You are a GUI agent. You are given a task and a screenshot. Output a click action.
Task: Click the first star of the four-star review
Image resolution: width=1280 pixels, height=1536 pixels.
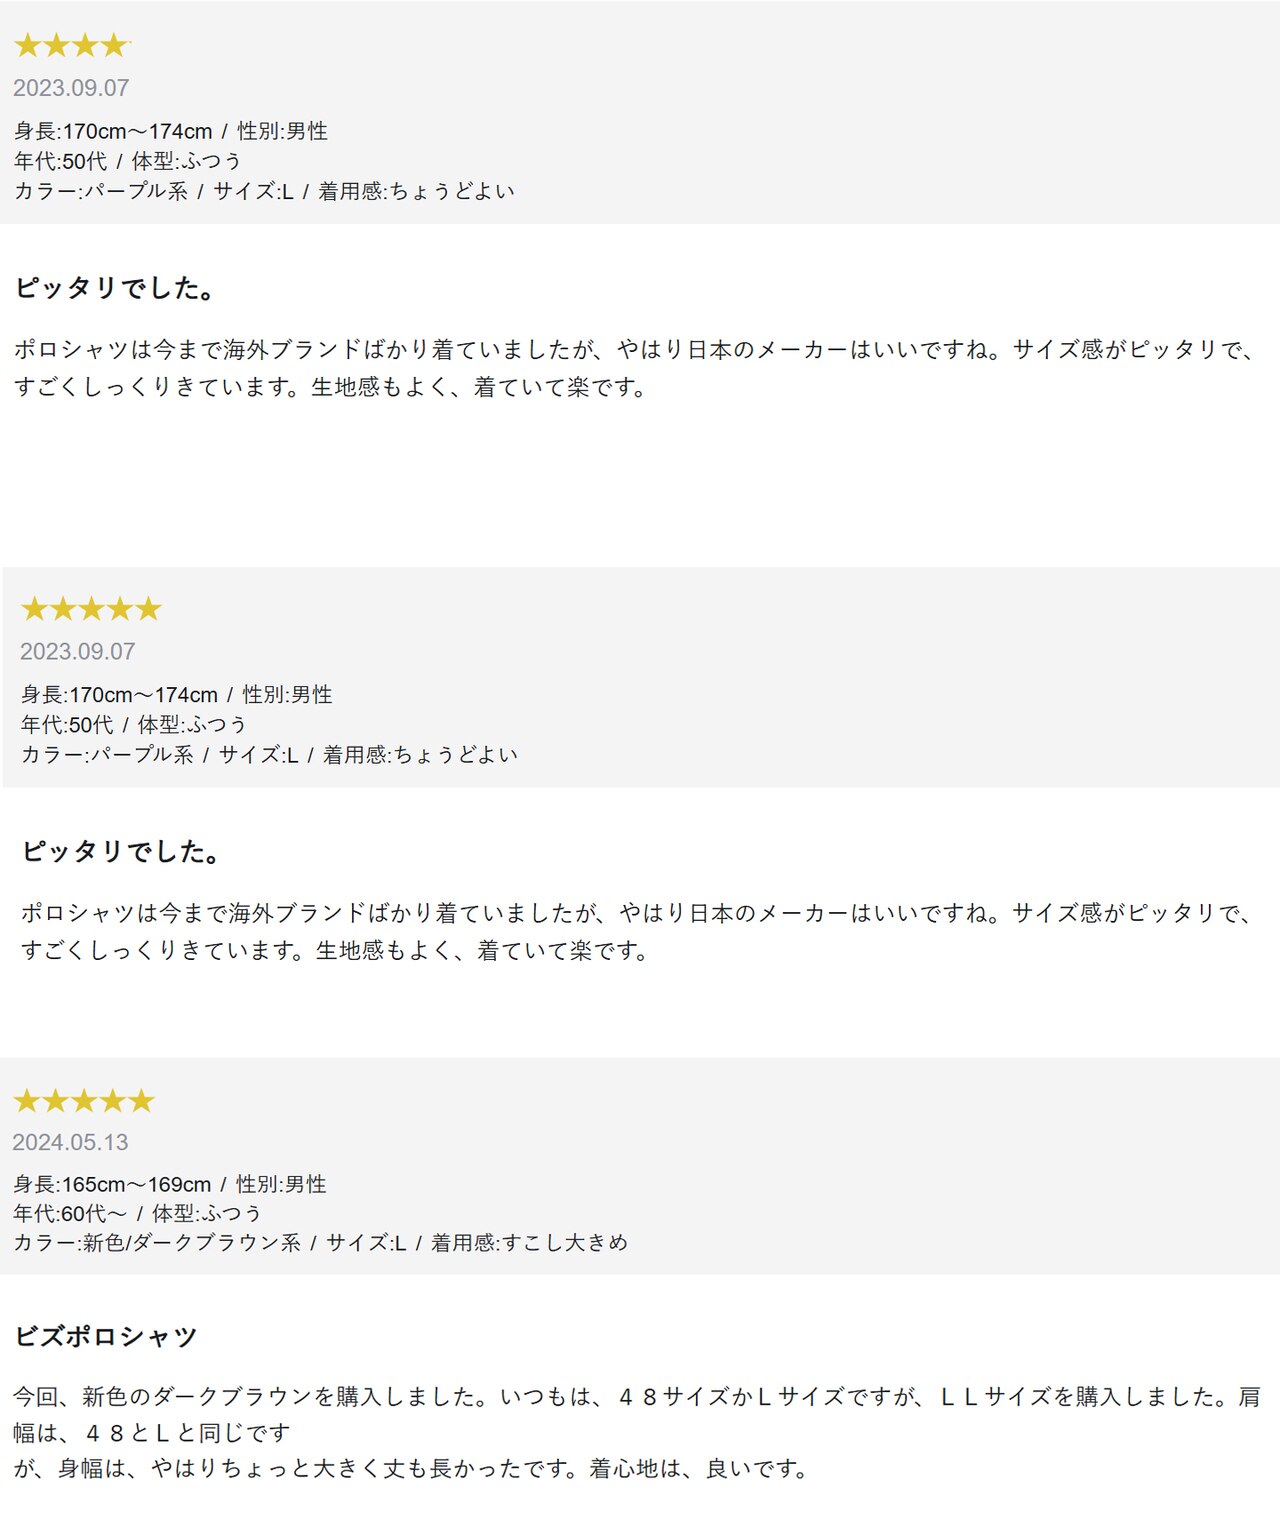pos(27,46)
